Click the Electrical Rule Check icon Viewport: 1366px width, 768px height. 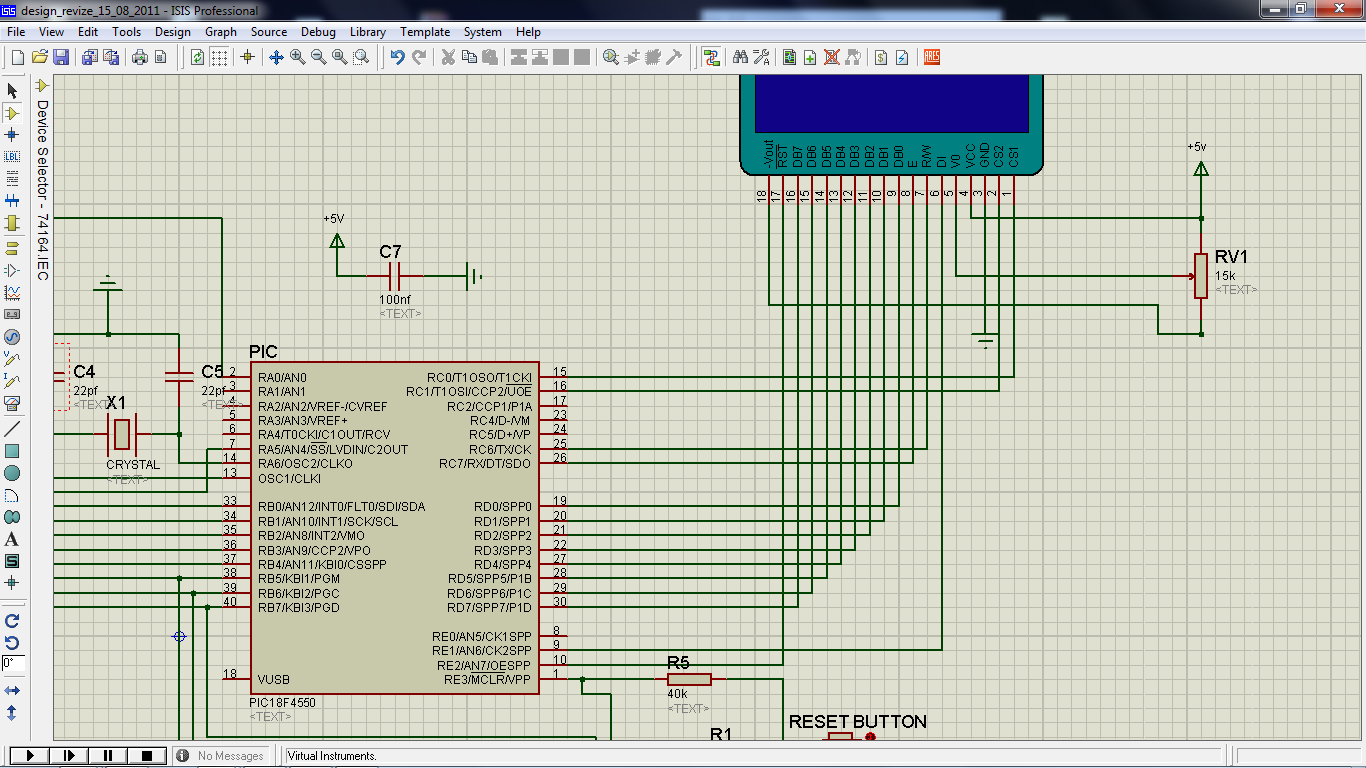coord(902,57)
